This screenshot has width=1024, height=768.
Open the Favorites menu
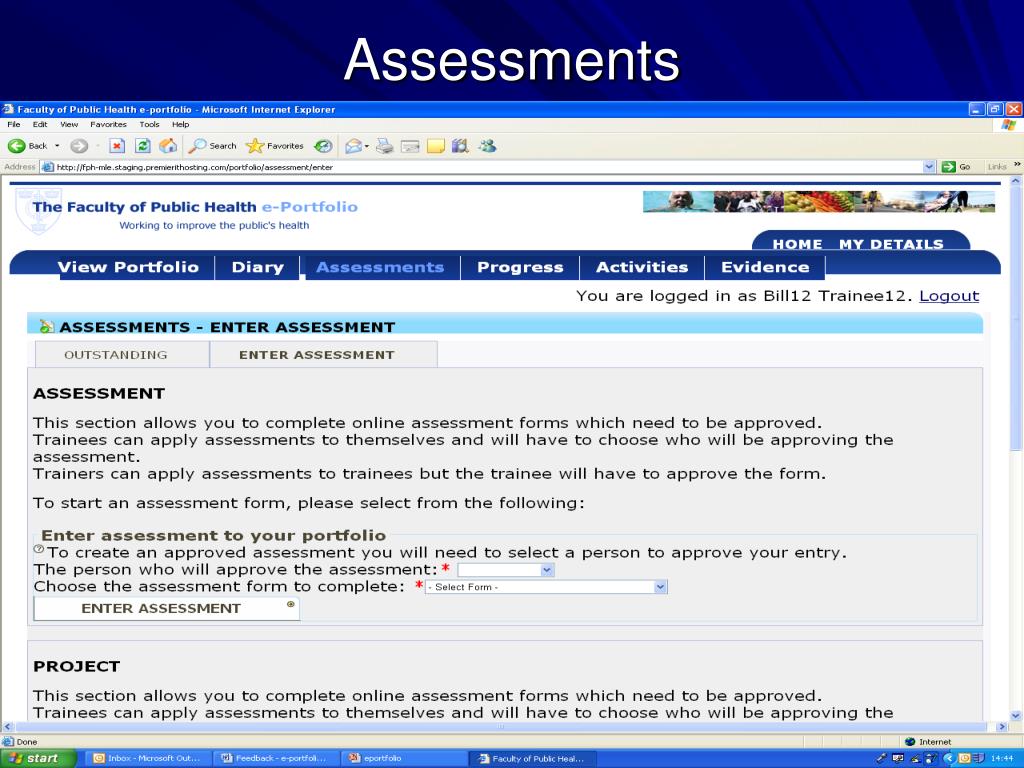tap(108, 124)
